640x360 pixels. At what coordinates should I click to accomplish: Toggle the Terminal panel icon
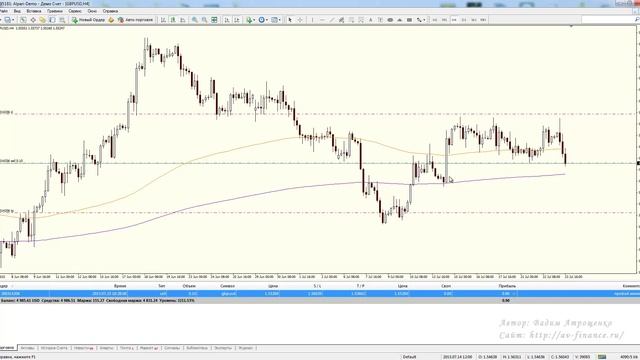pos(52,20)
